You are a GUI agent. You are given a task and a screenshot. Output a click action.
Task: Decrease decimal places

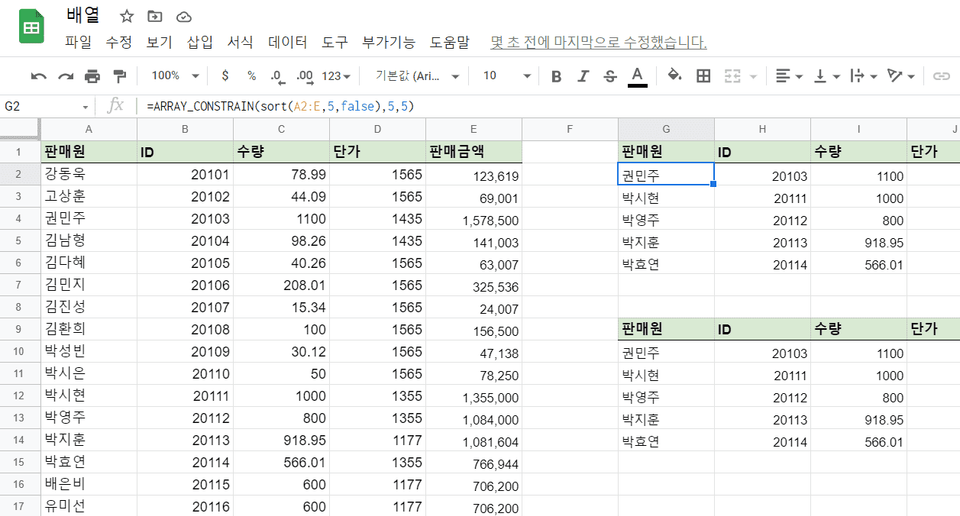[277, 76]
